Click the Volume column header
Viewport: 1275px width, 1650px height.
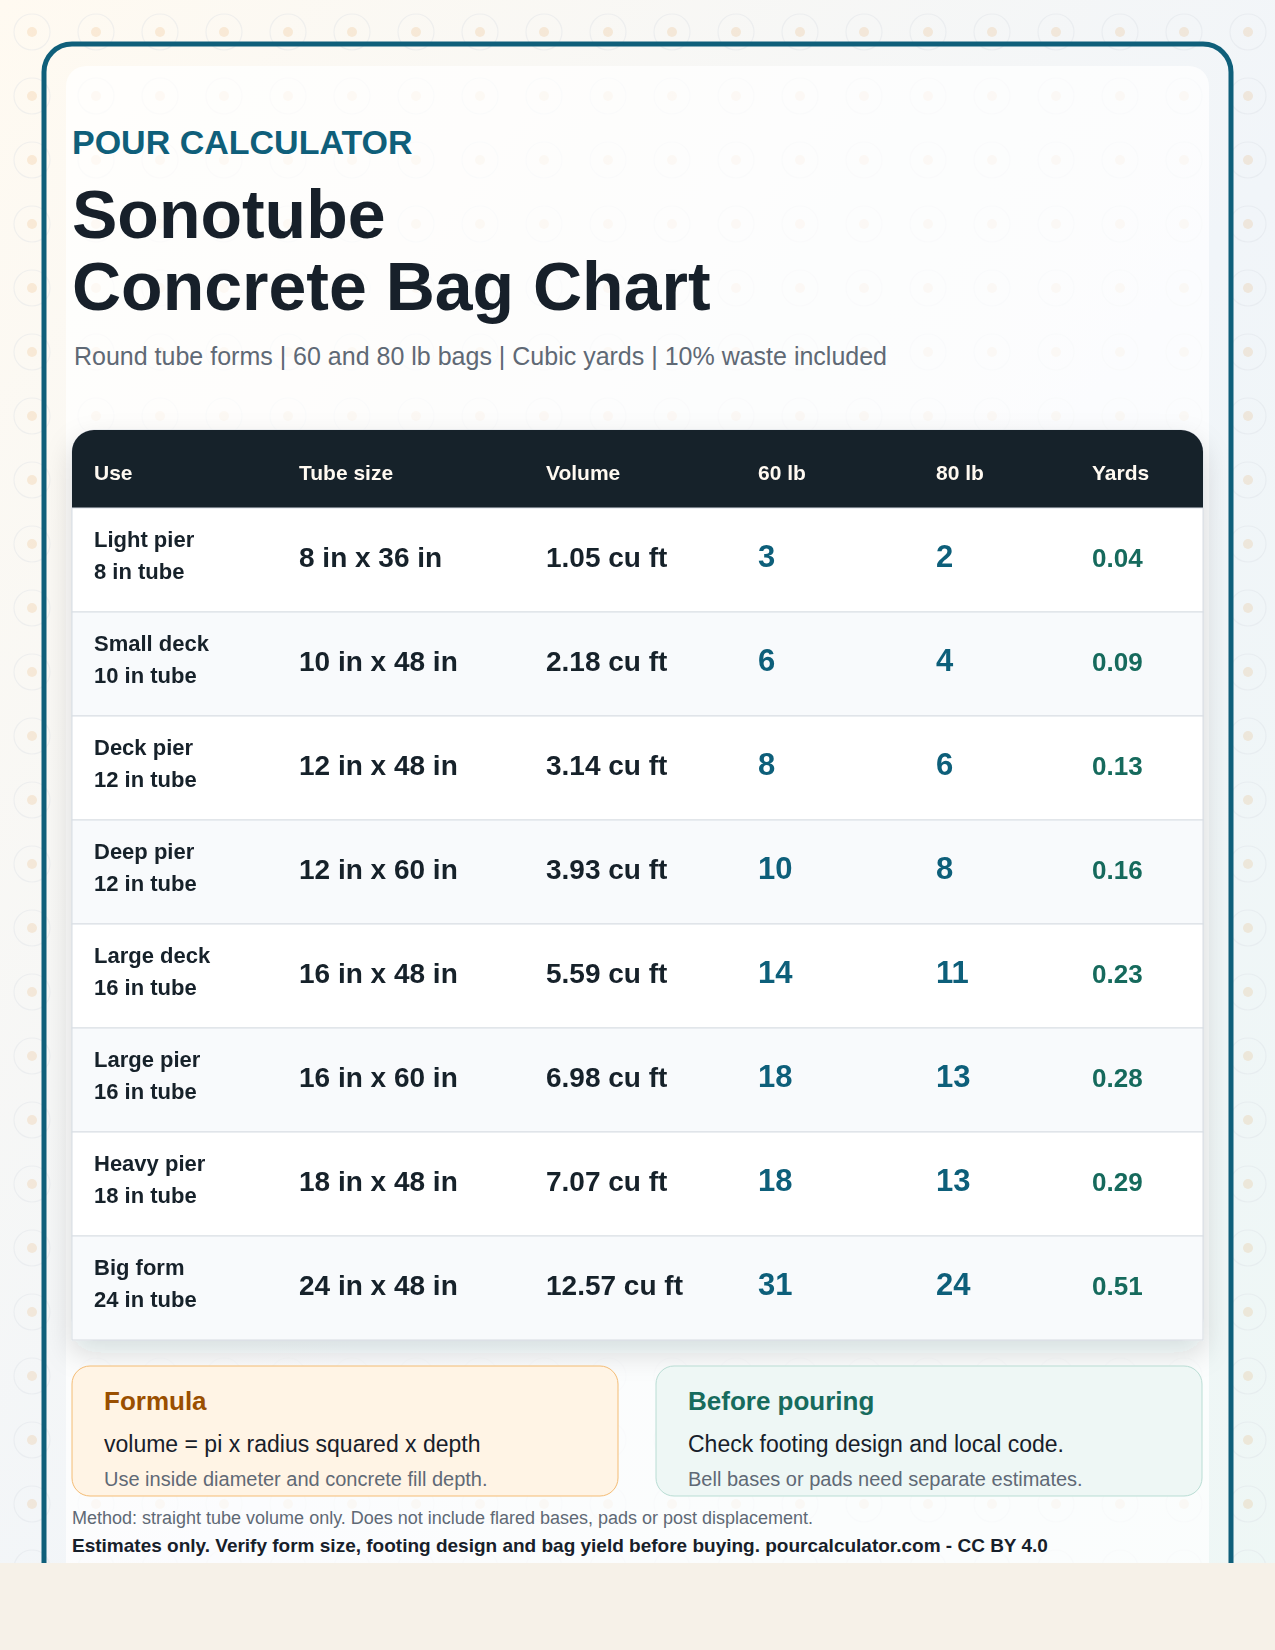point(583,473)
